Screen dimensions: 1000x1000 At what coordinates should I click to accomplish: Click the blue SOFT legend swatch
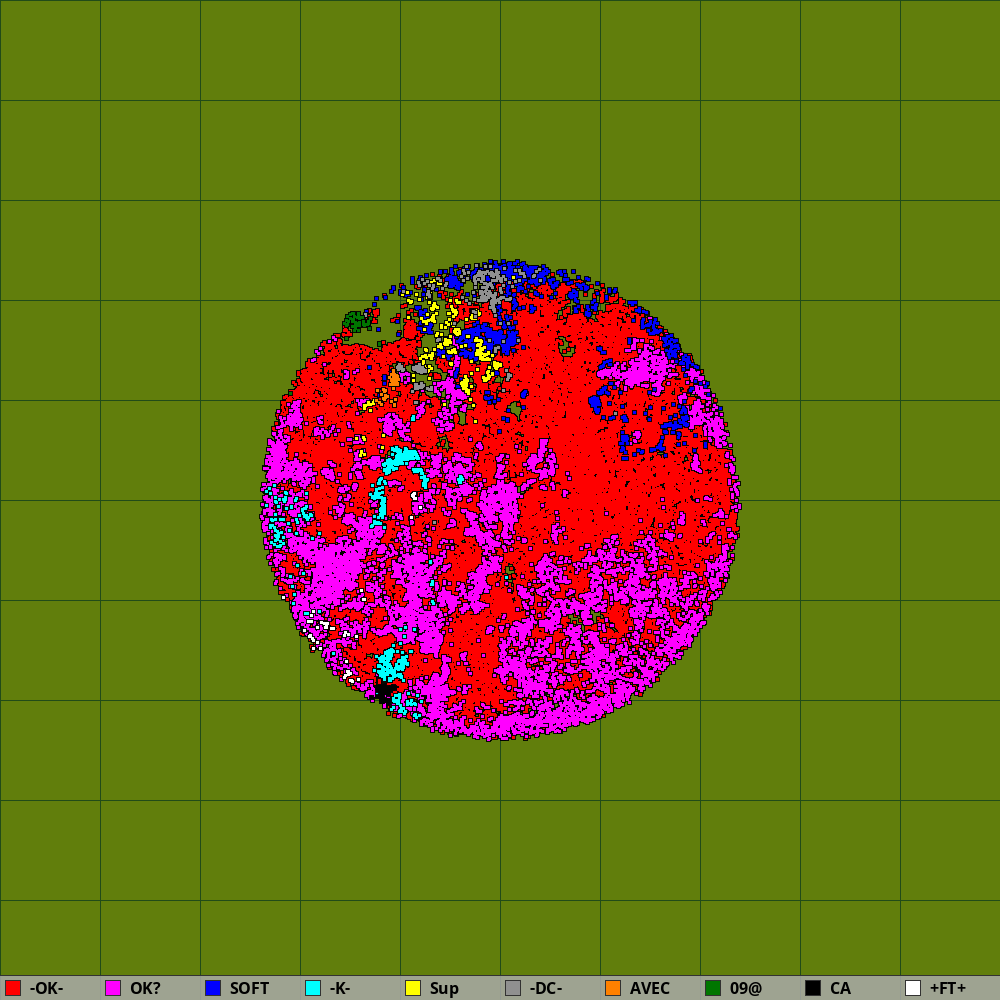[x=213, y=988]
